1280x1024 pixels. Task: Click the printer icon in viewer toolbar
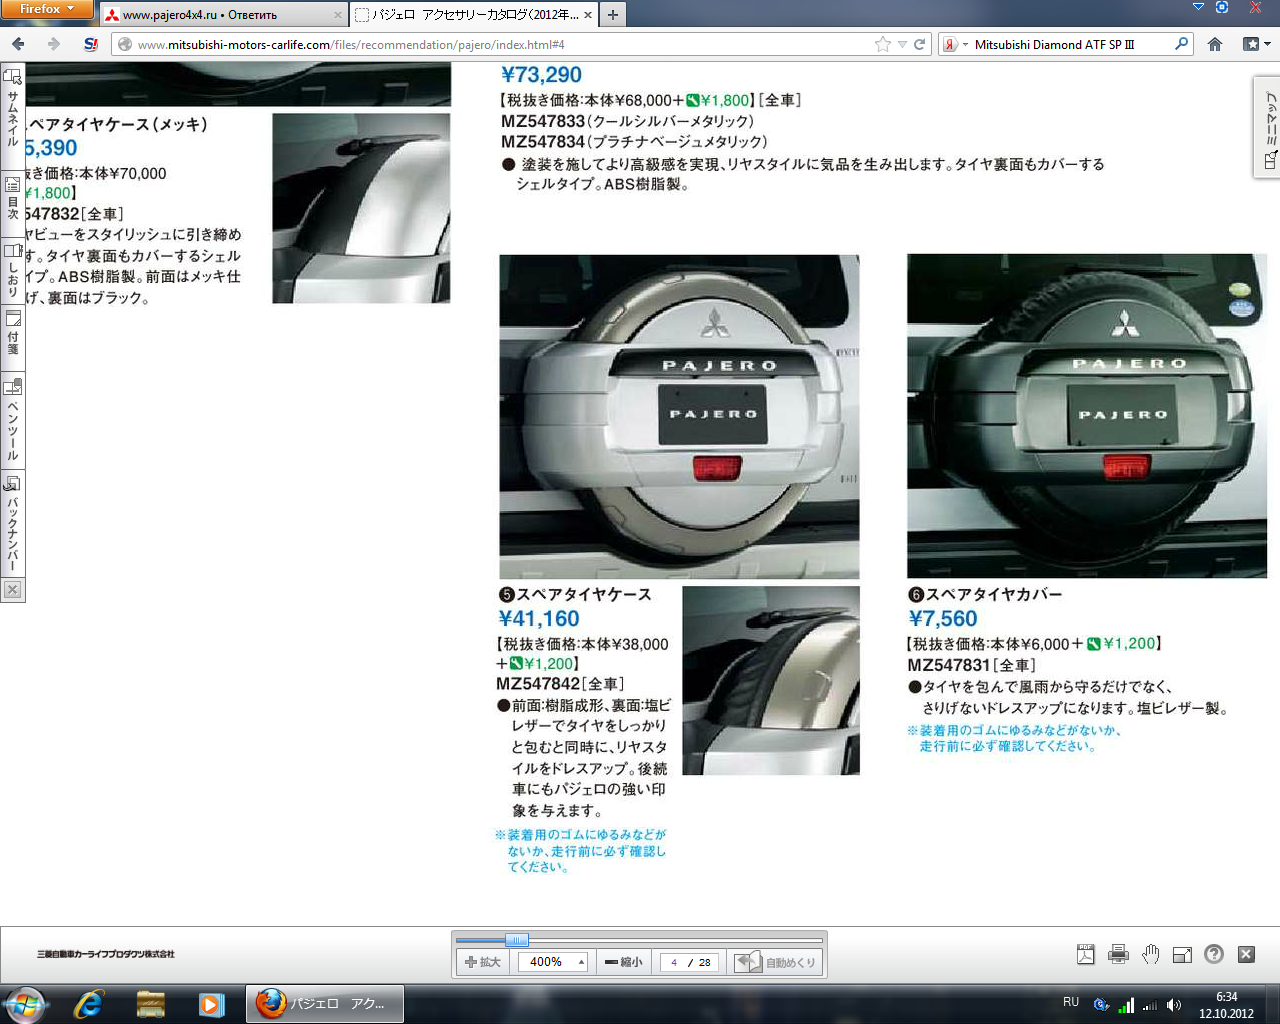pyautogui.click(x=1118, y=955)
